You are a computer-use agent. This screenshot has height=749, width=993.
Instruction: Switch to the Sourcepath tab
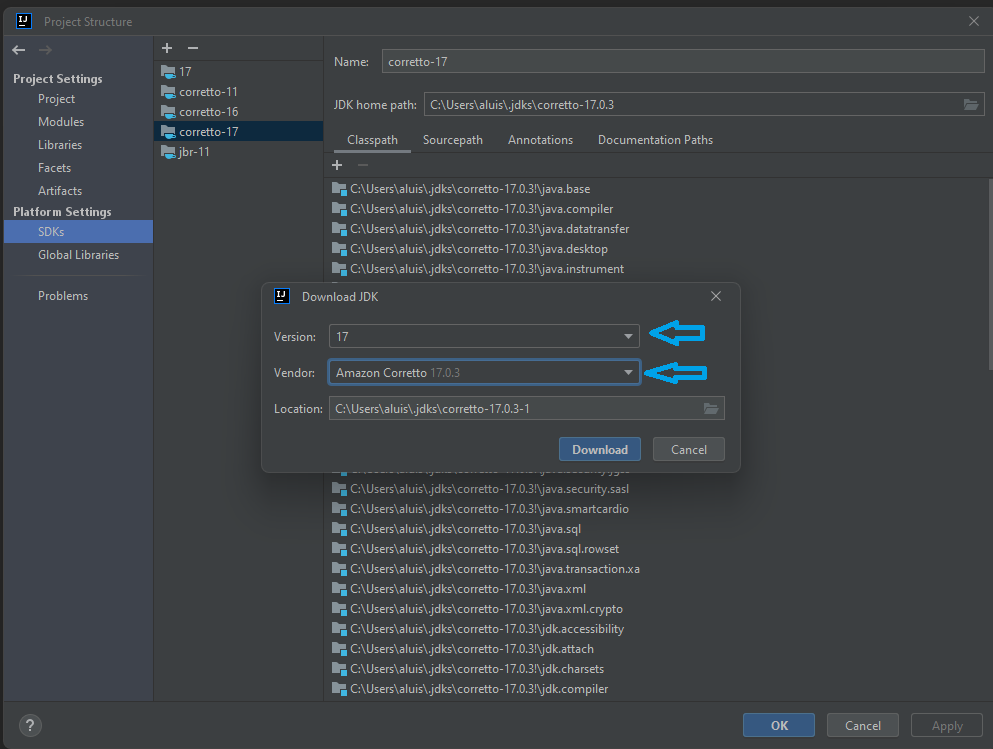(x=453, y=140)
